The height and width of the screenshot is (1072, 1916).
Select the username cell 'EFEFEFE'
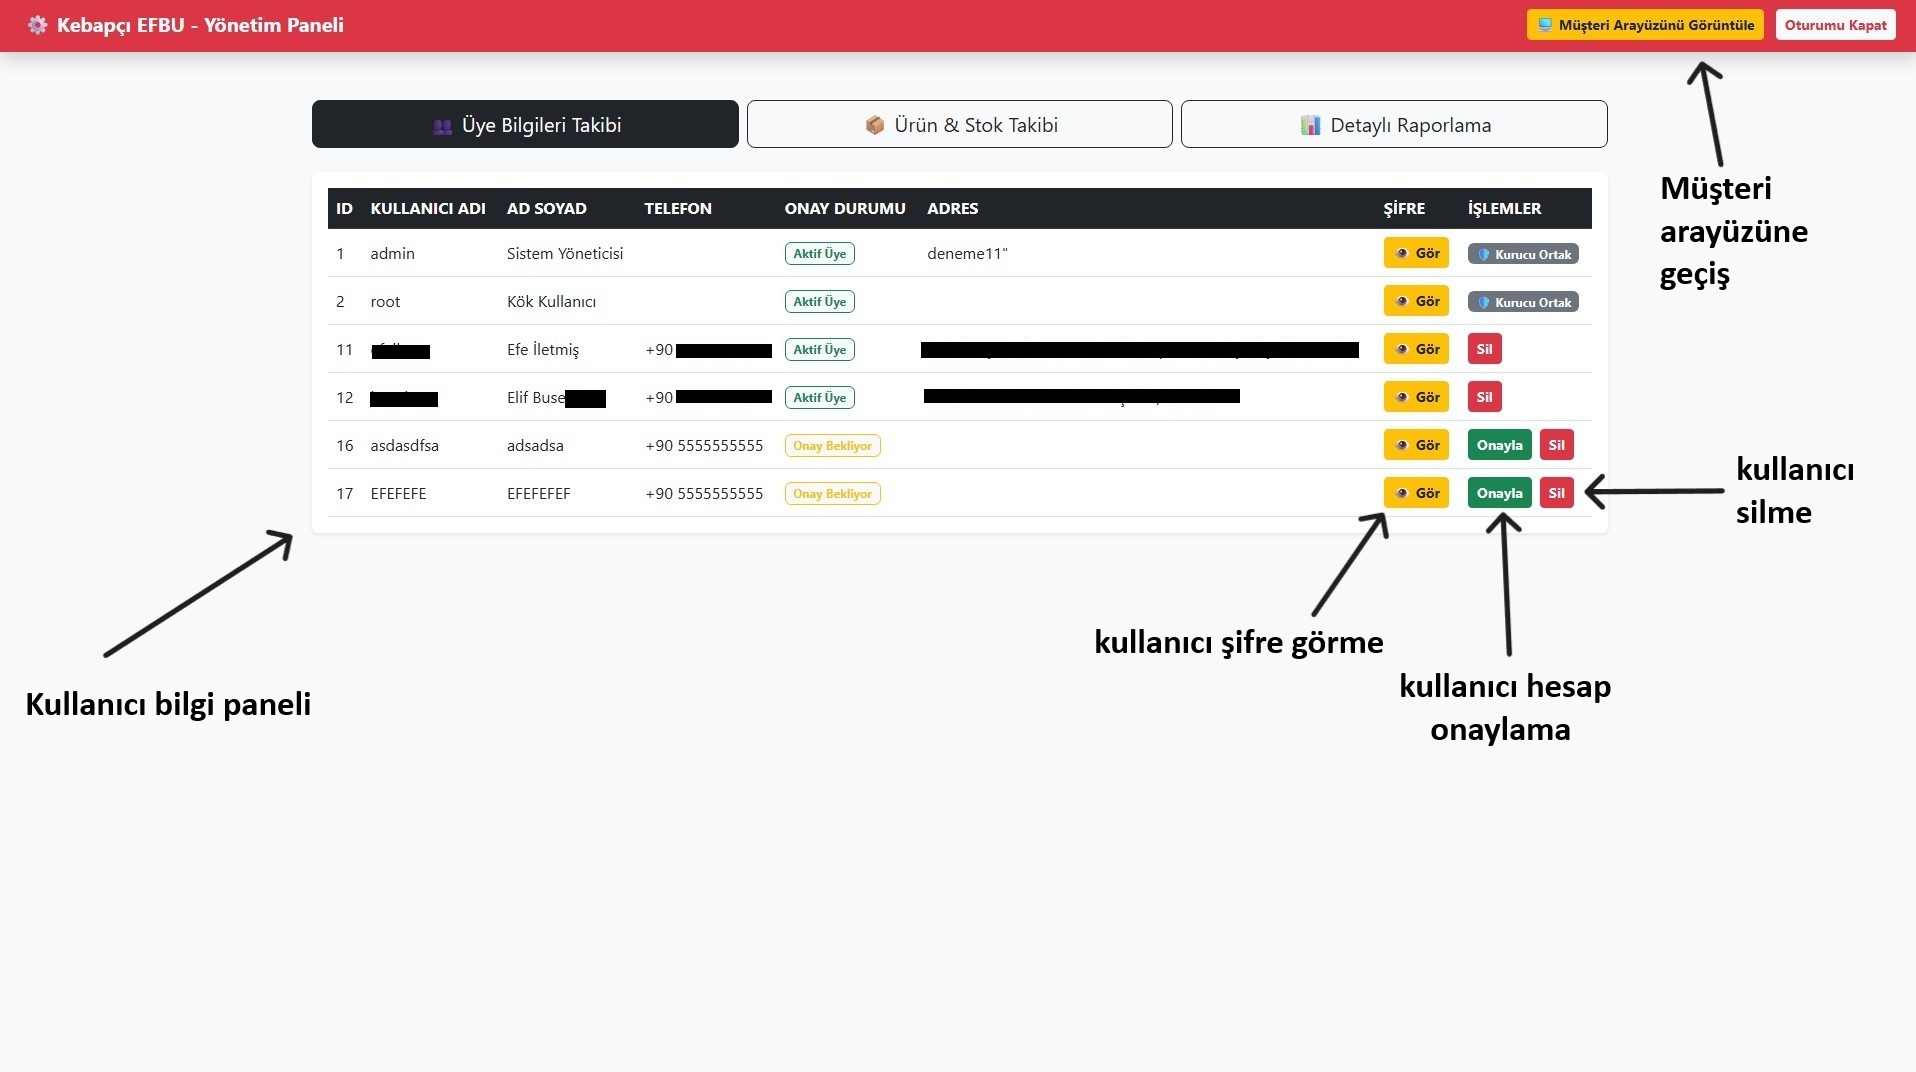click(398, 493)
